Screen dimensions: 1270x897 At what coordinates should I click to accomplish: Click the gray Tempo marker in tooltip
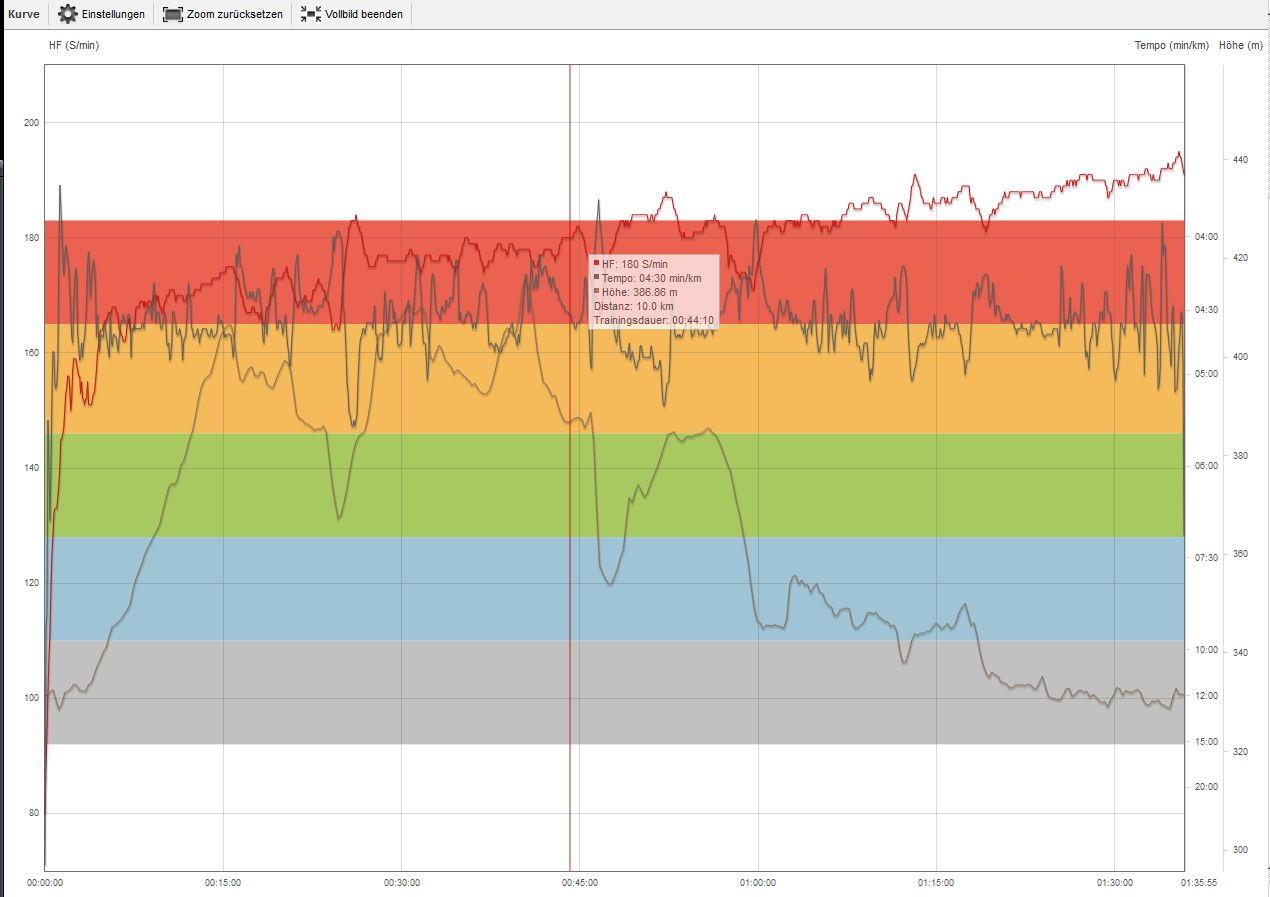click(596, 277)
